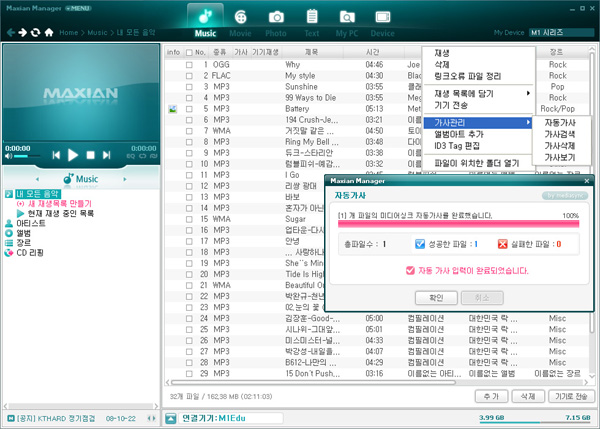Select 가사검색 in submenu
600x429 pixels.
coord(560,134)
